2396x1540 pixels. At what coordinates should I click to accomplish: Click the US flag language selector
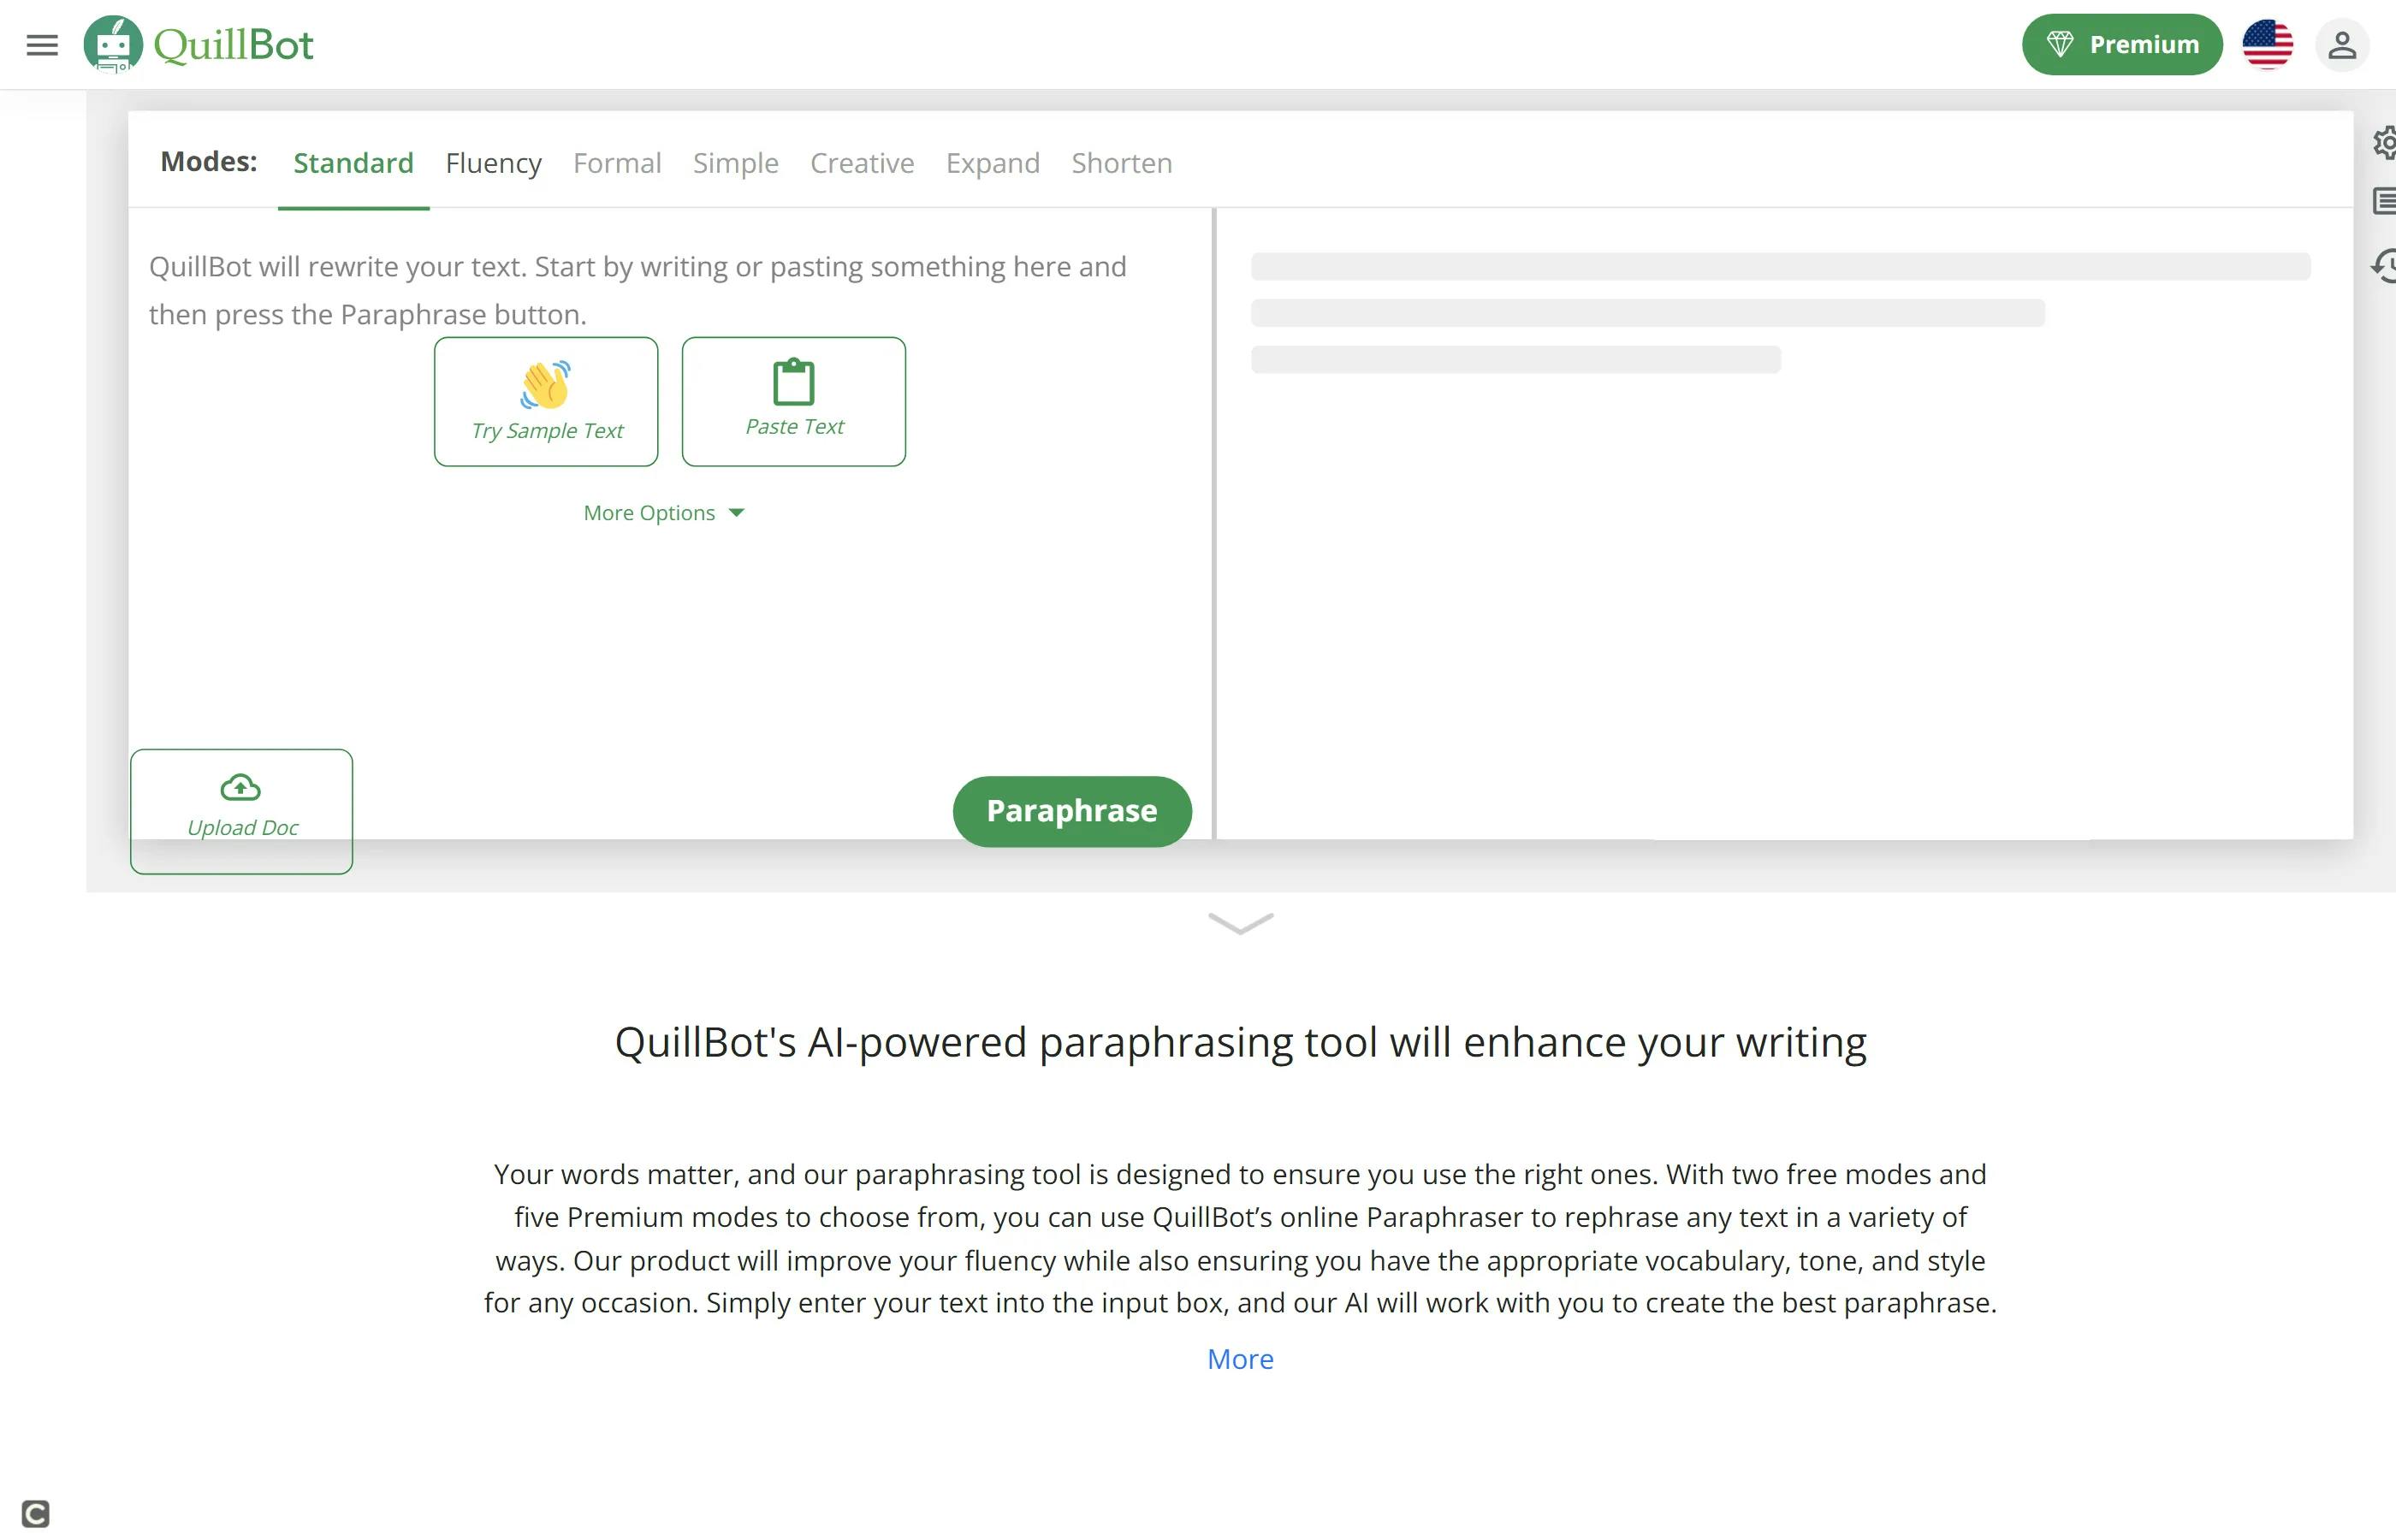2267,45
